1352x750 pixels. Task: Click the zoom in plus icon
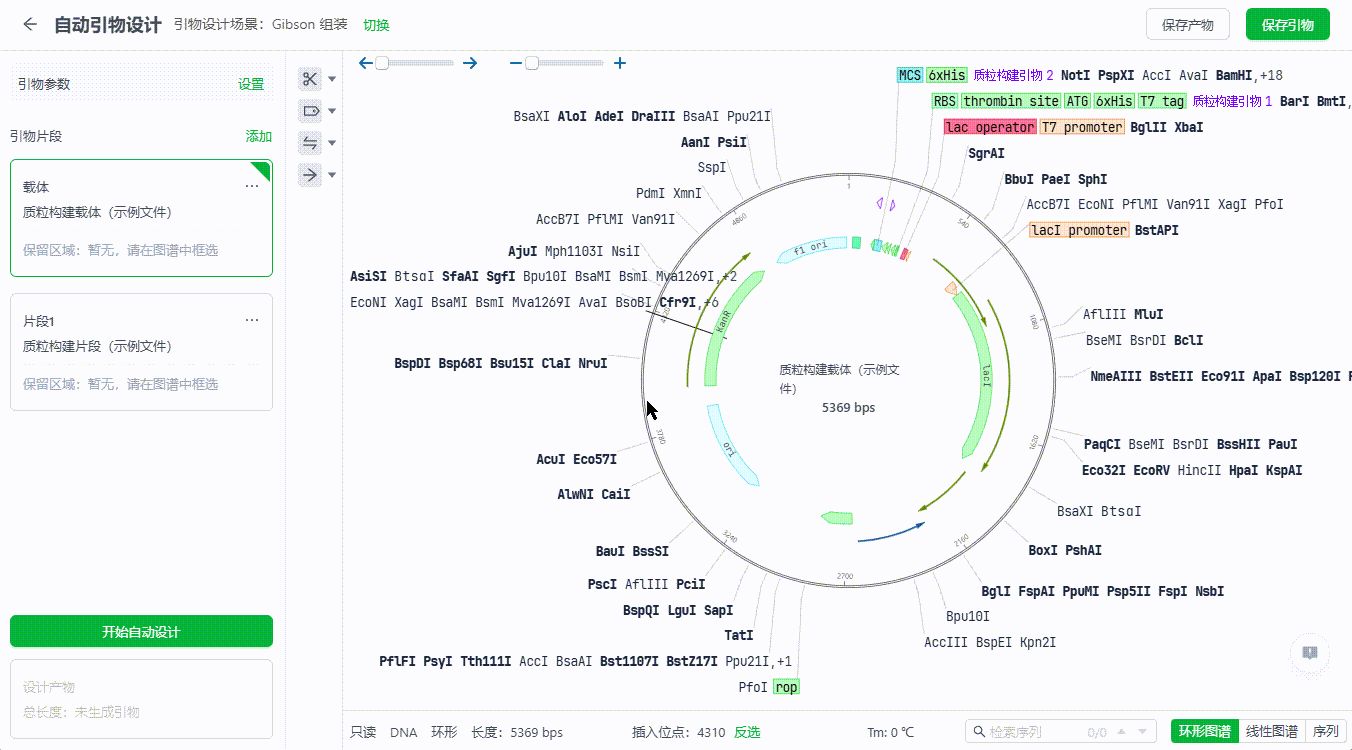pyautogui.click(x=620, y=63)
